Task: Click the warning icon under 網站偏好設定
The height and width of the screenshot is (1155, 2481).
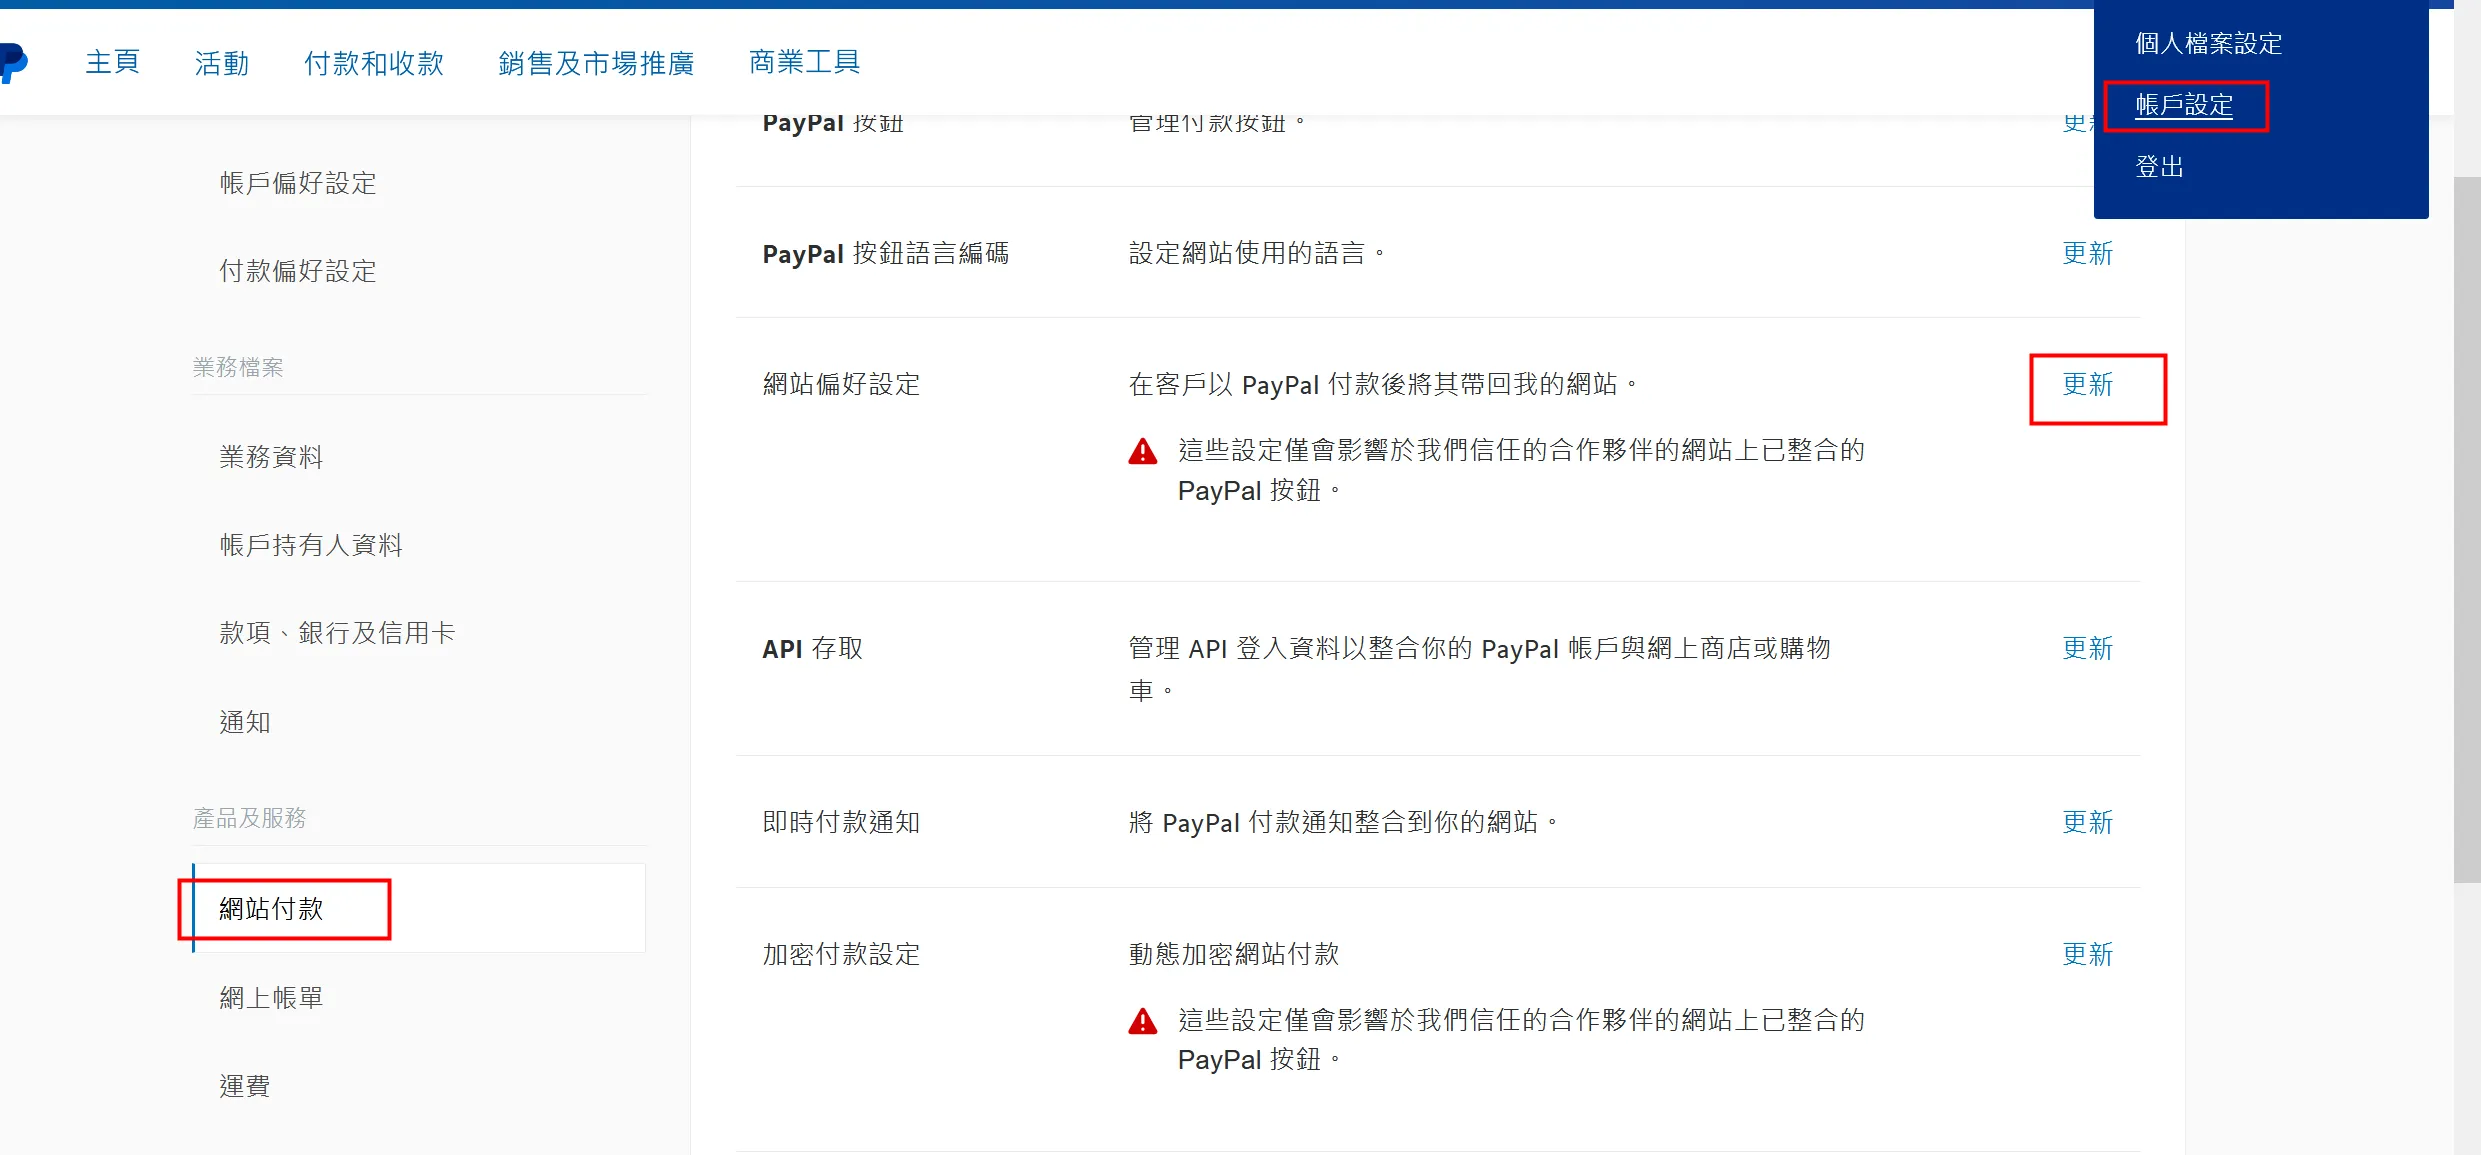Action: (1142, 452)
